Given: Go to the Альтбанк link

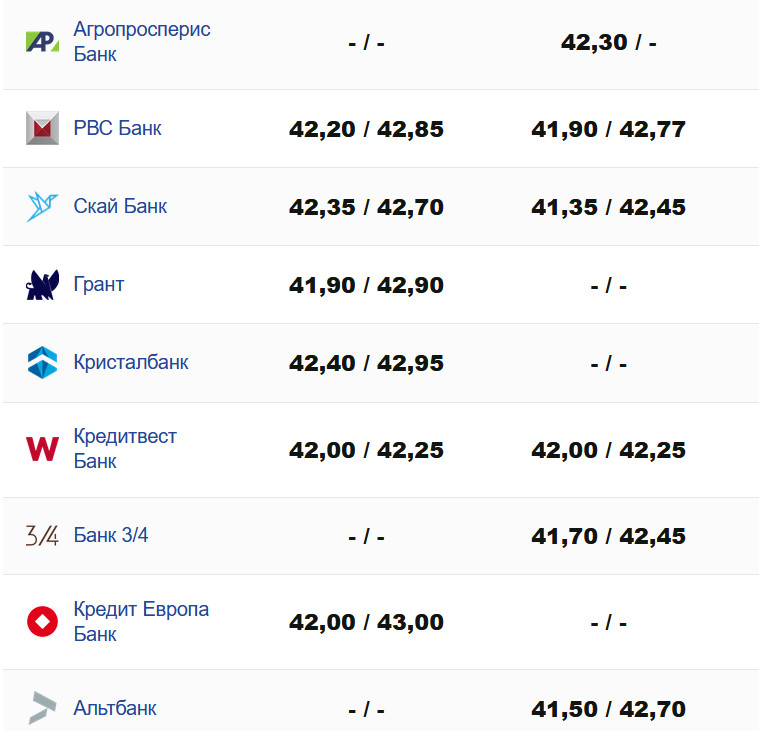Looking at the screenshot, I should tap(115, 709).
